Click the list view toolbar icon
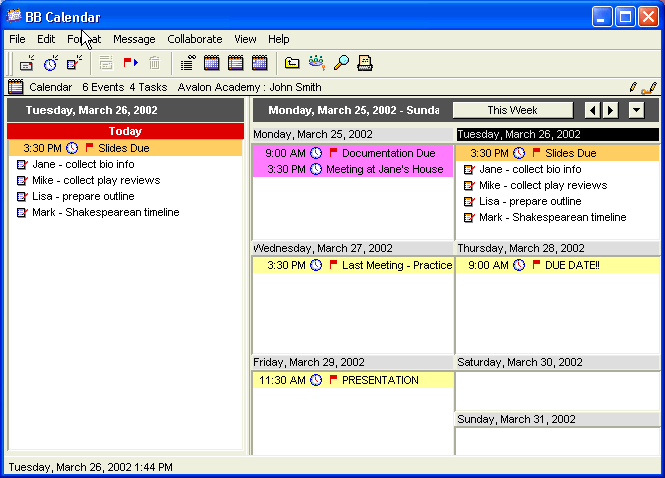 (188, 63)
